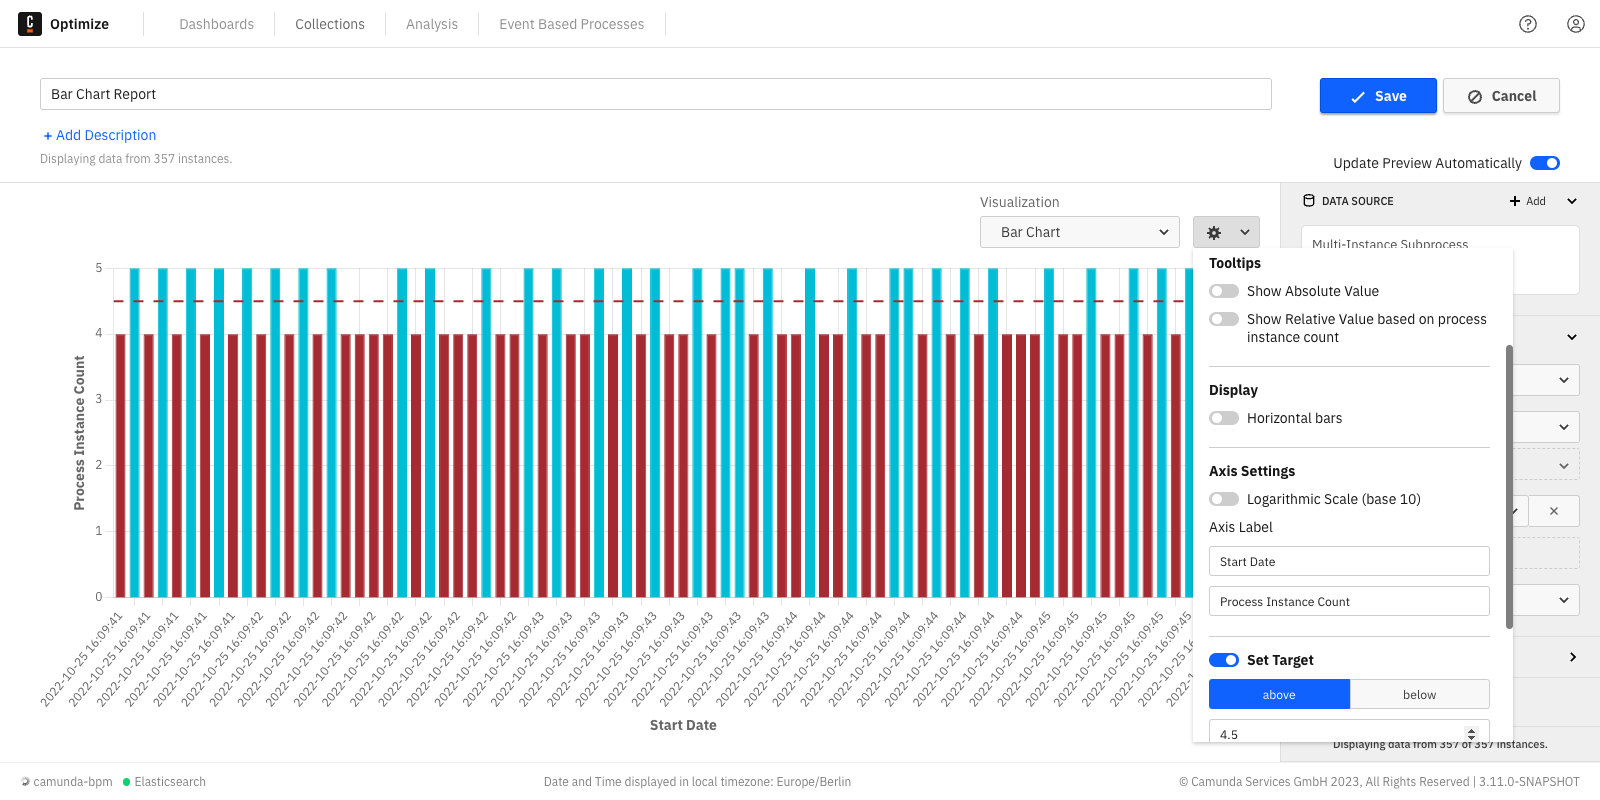Enable Show Absolute Value toggle
The image size is (1600, 800).
pos(1224,291)
